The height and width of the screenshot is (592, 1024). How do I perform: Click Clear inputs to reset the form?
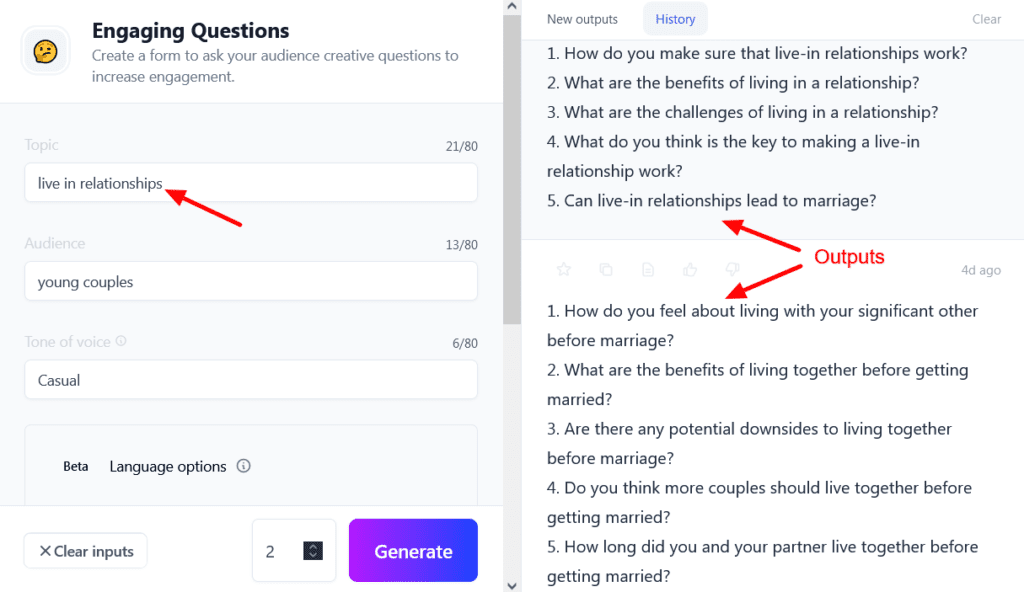85,550
